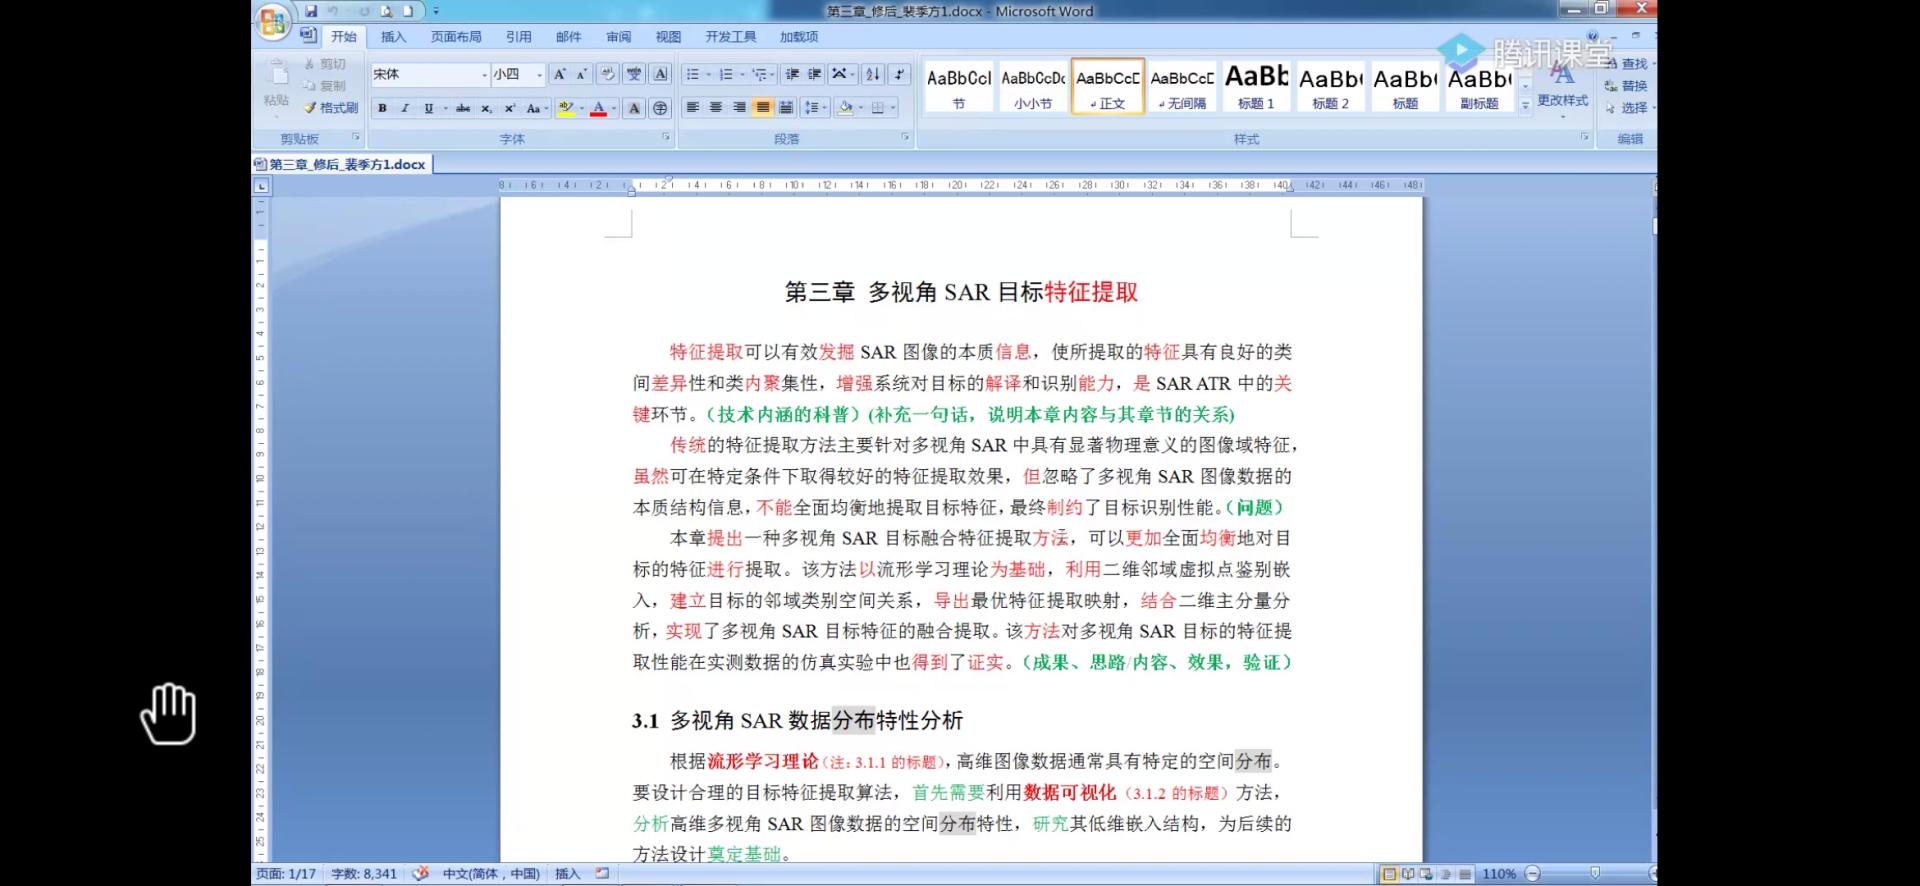Click the red font color swatch

point(598,108)
